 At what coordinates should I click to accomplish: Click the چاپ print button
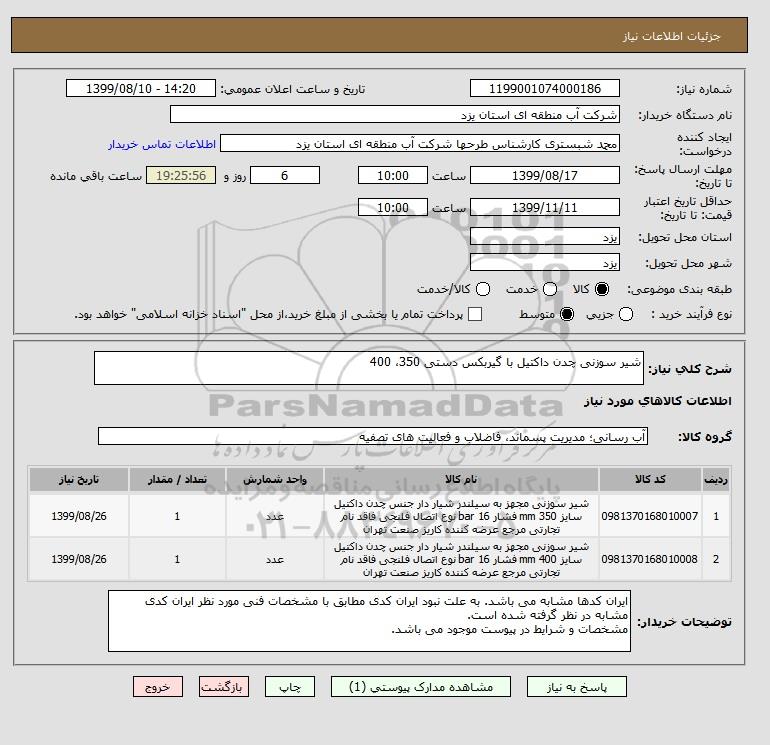coord(290,687)
